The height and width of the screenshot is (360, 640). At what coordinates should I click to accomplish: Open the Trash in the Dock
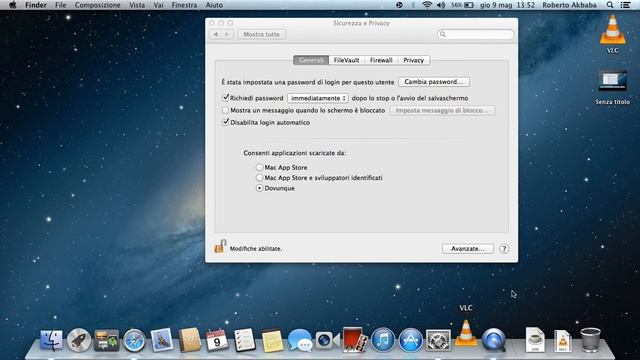coord(590,340)
